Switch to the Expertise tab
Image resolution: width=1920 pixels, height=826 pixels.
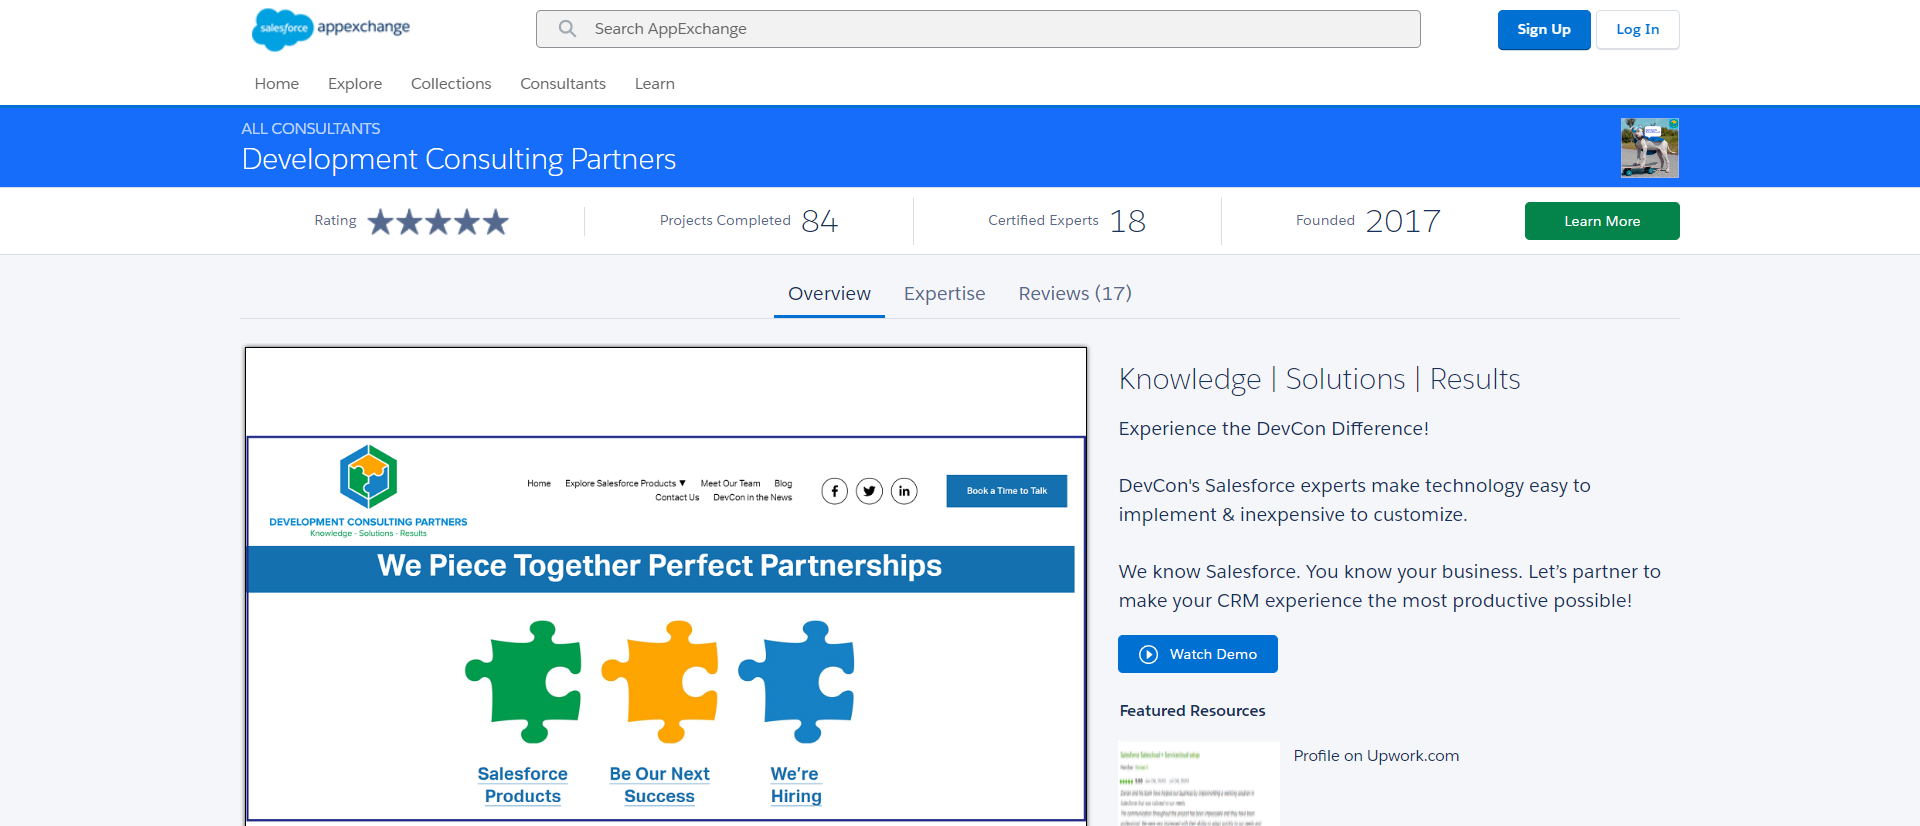click(945, 294)
